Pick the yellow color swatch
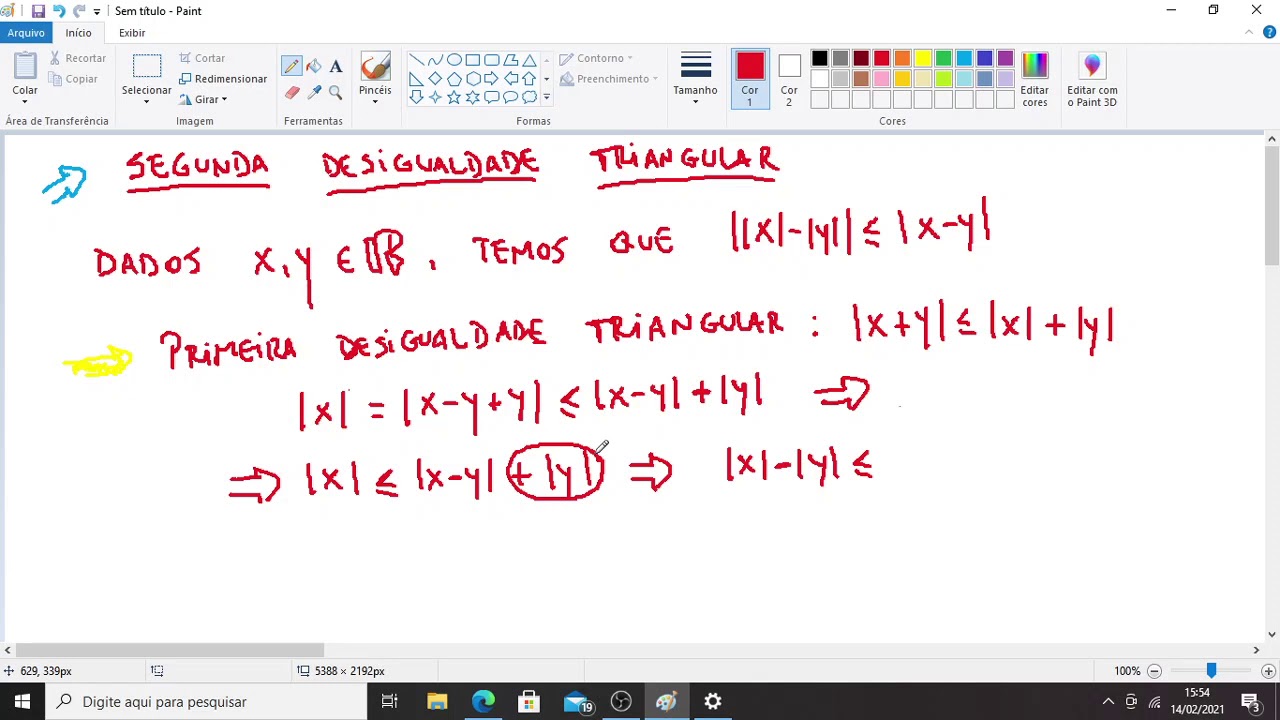Viewport: 1280px width, 720px height. click(x=923, y=59)
